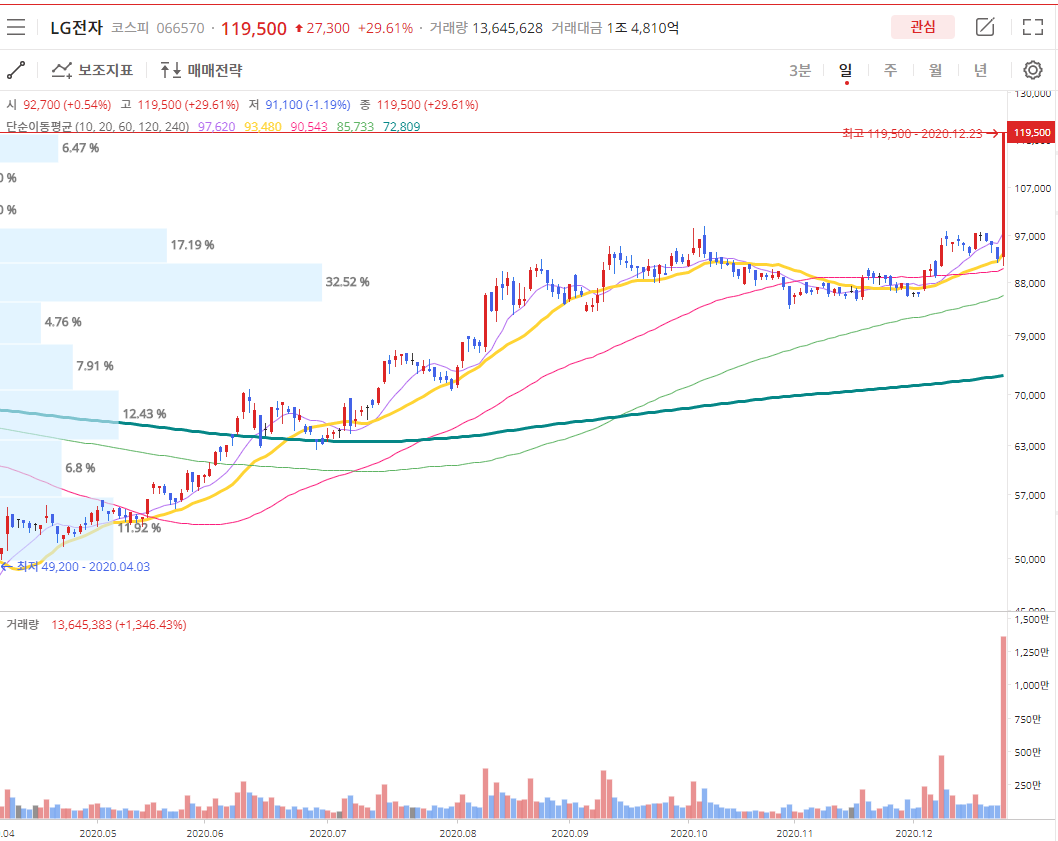Click the 11.92 % volume profile label

tap(140, 528)
